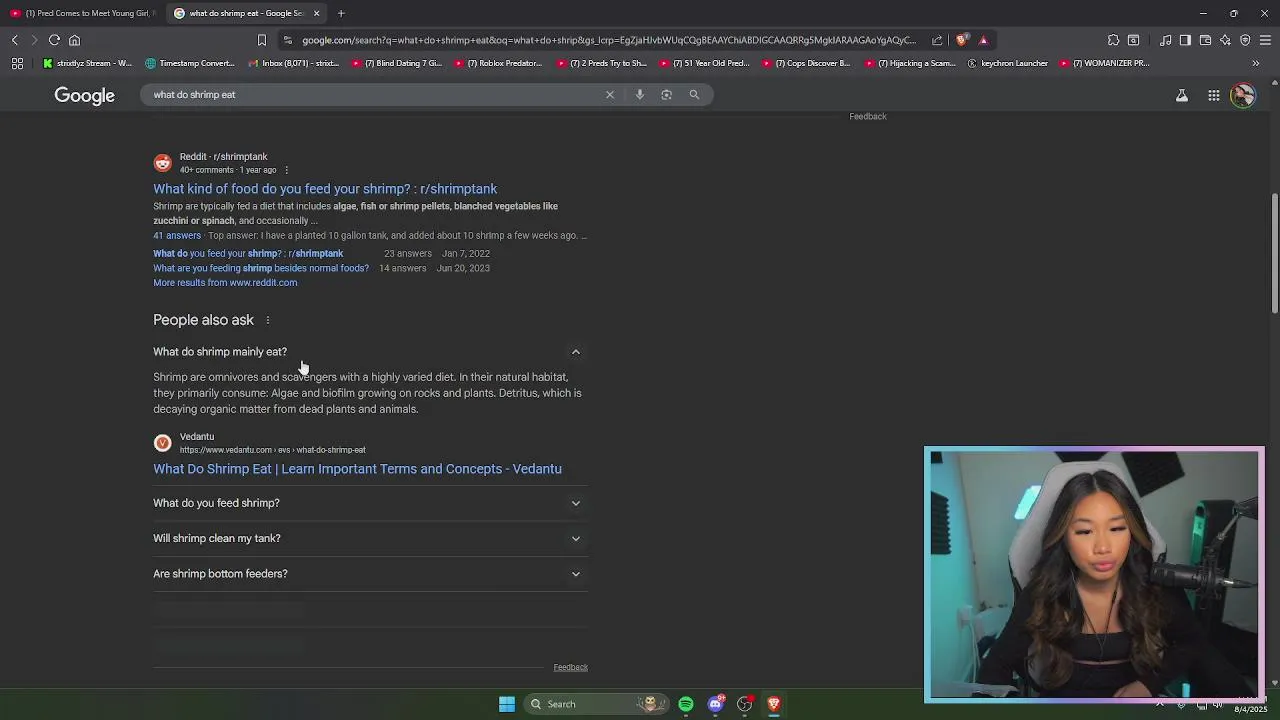
Task: Bookmark this page via address bar icon
Action: coord(262,40)
